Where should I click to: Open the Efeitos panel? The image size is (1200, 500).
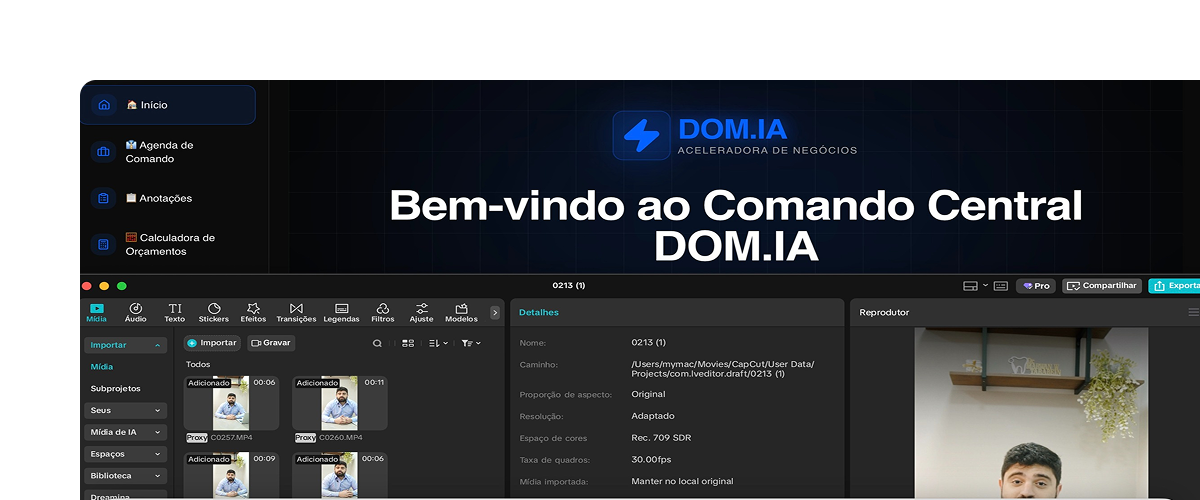253,312
